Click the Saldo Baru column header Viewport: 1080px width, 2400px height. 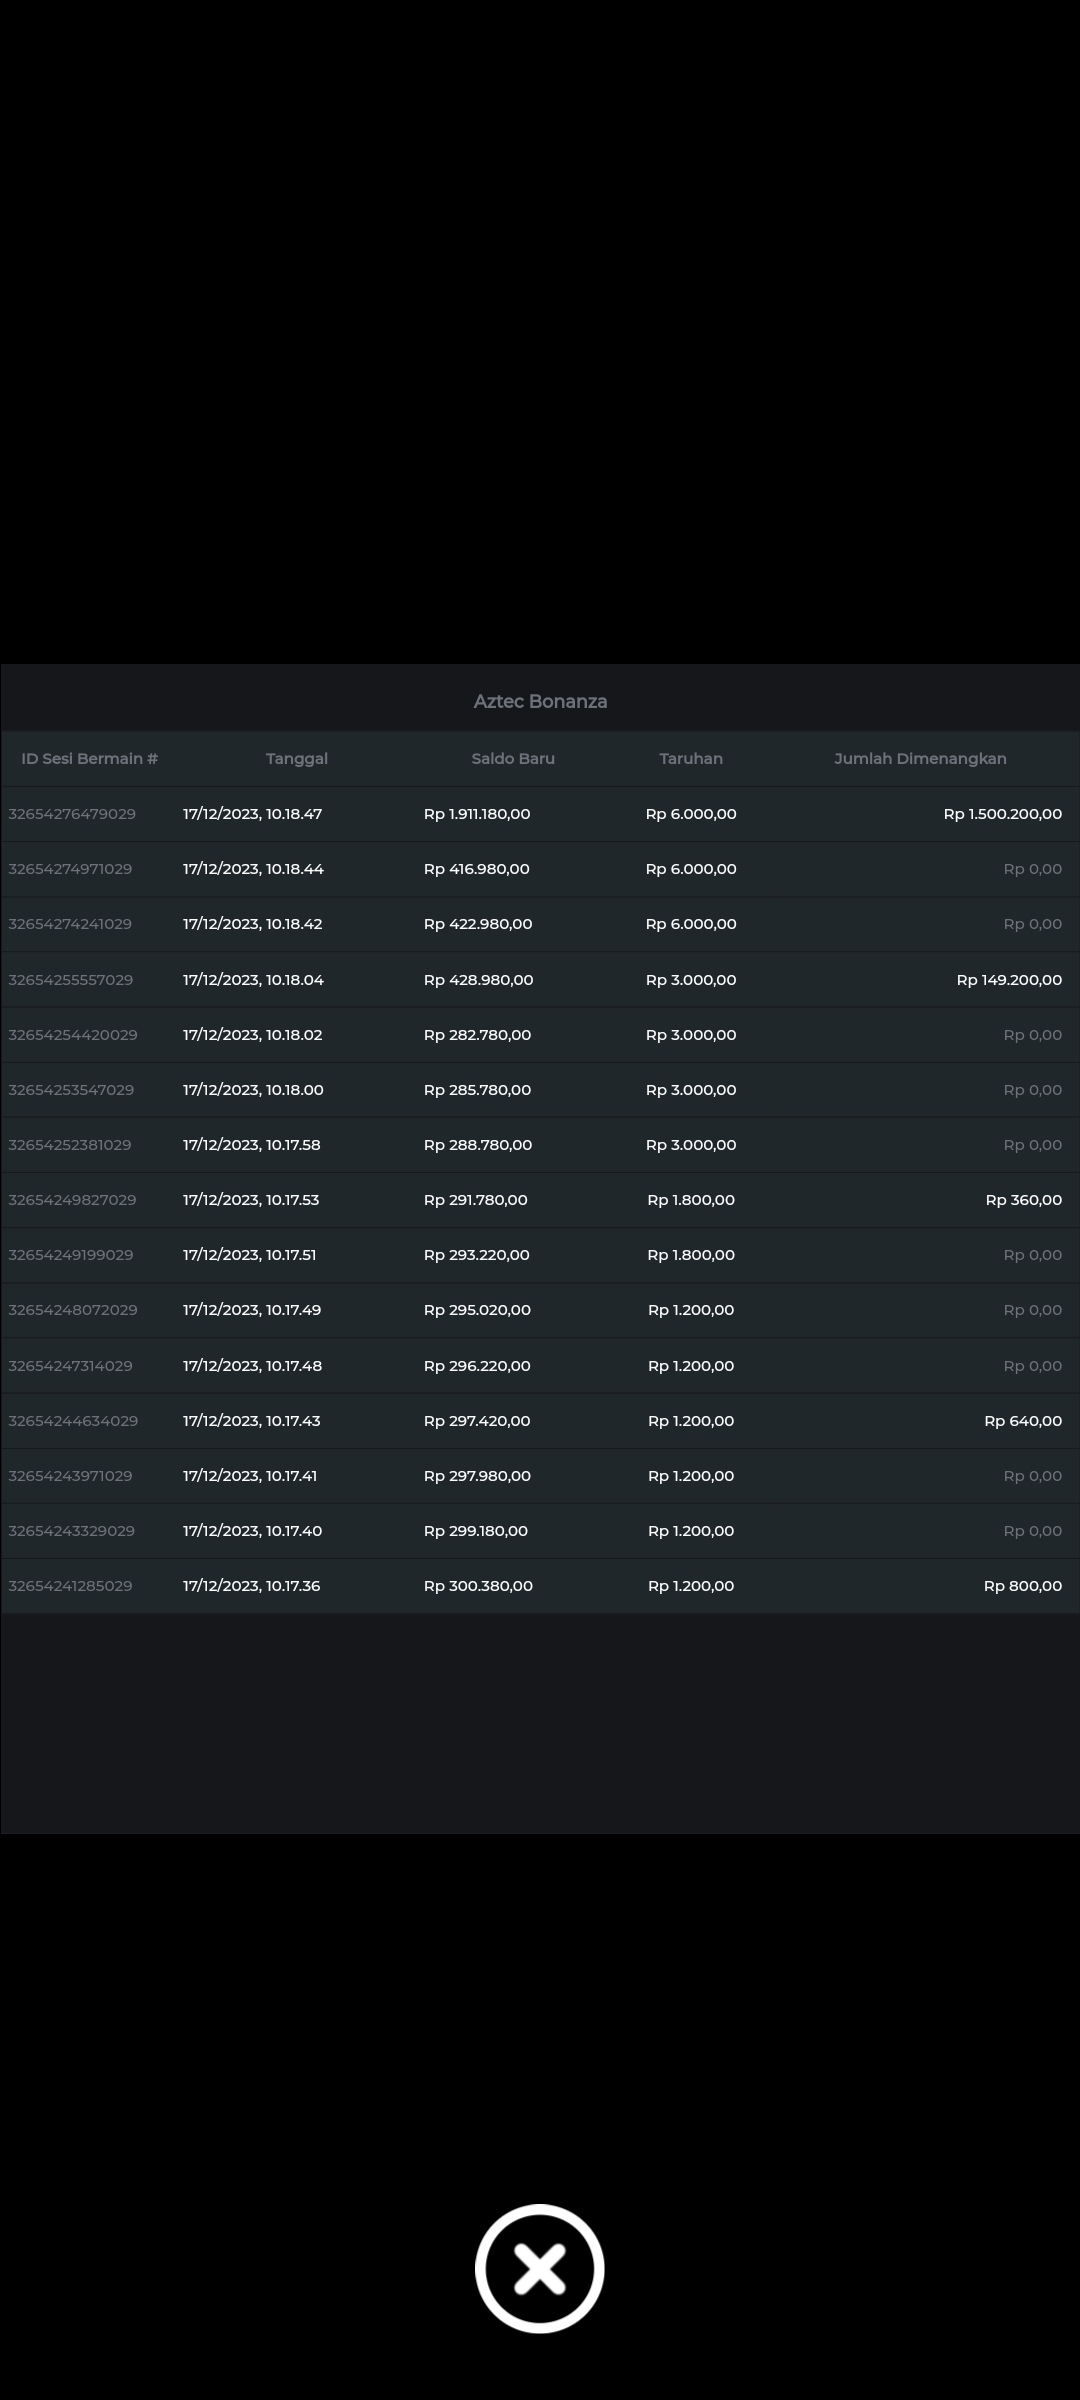click(513, 759)
